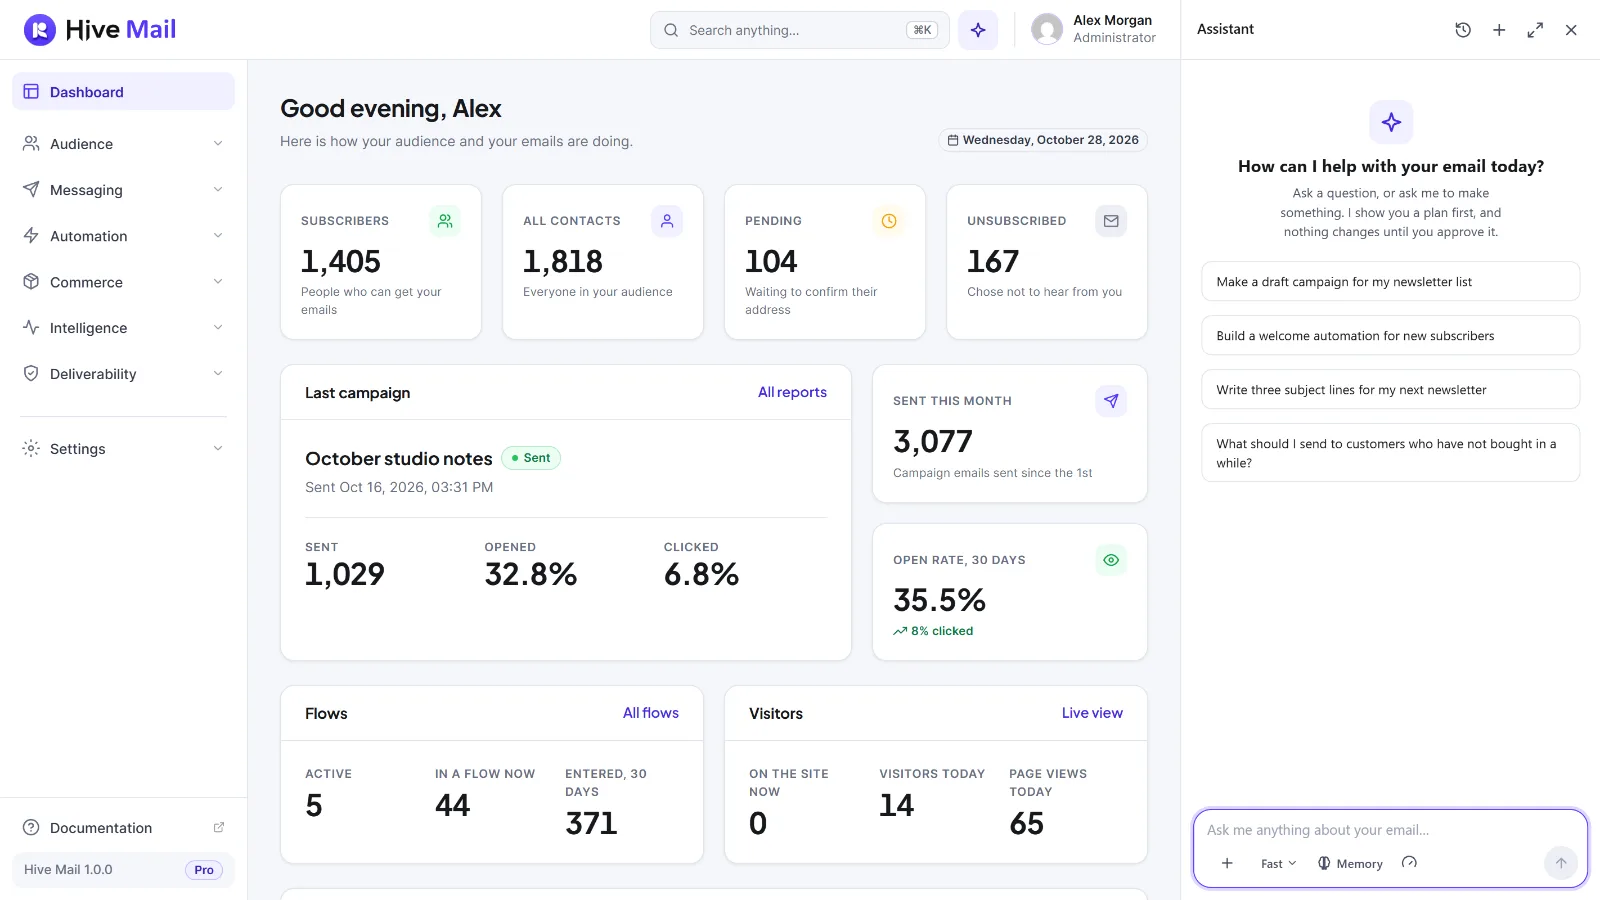Click the Open Rate eye icon
Image resolution: width=1600 pixels, height=900 pixels.
click(x=1111, y=560)
